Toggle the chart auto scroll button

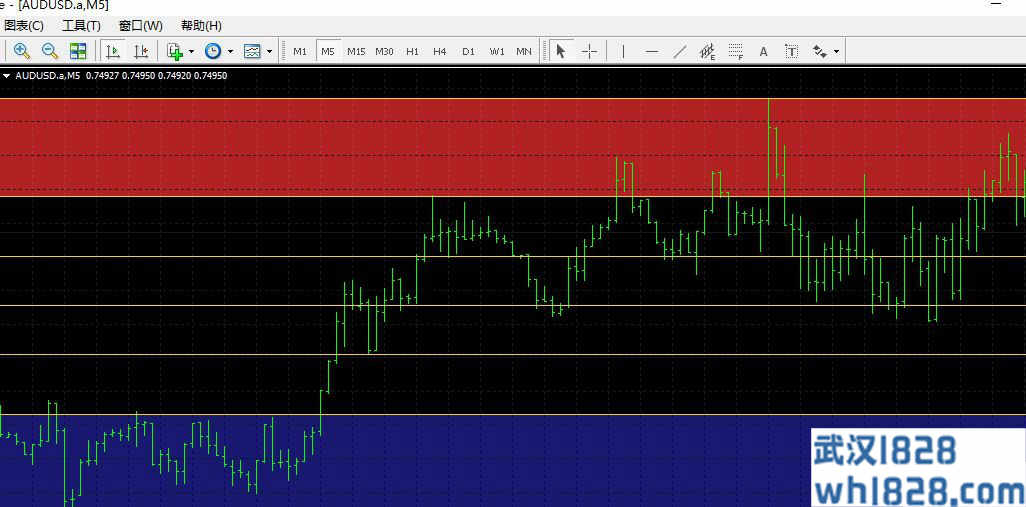(113, 51)
